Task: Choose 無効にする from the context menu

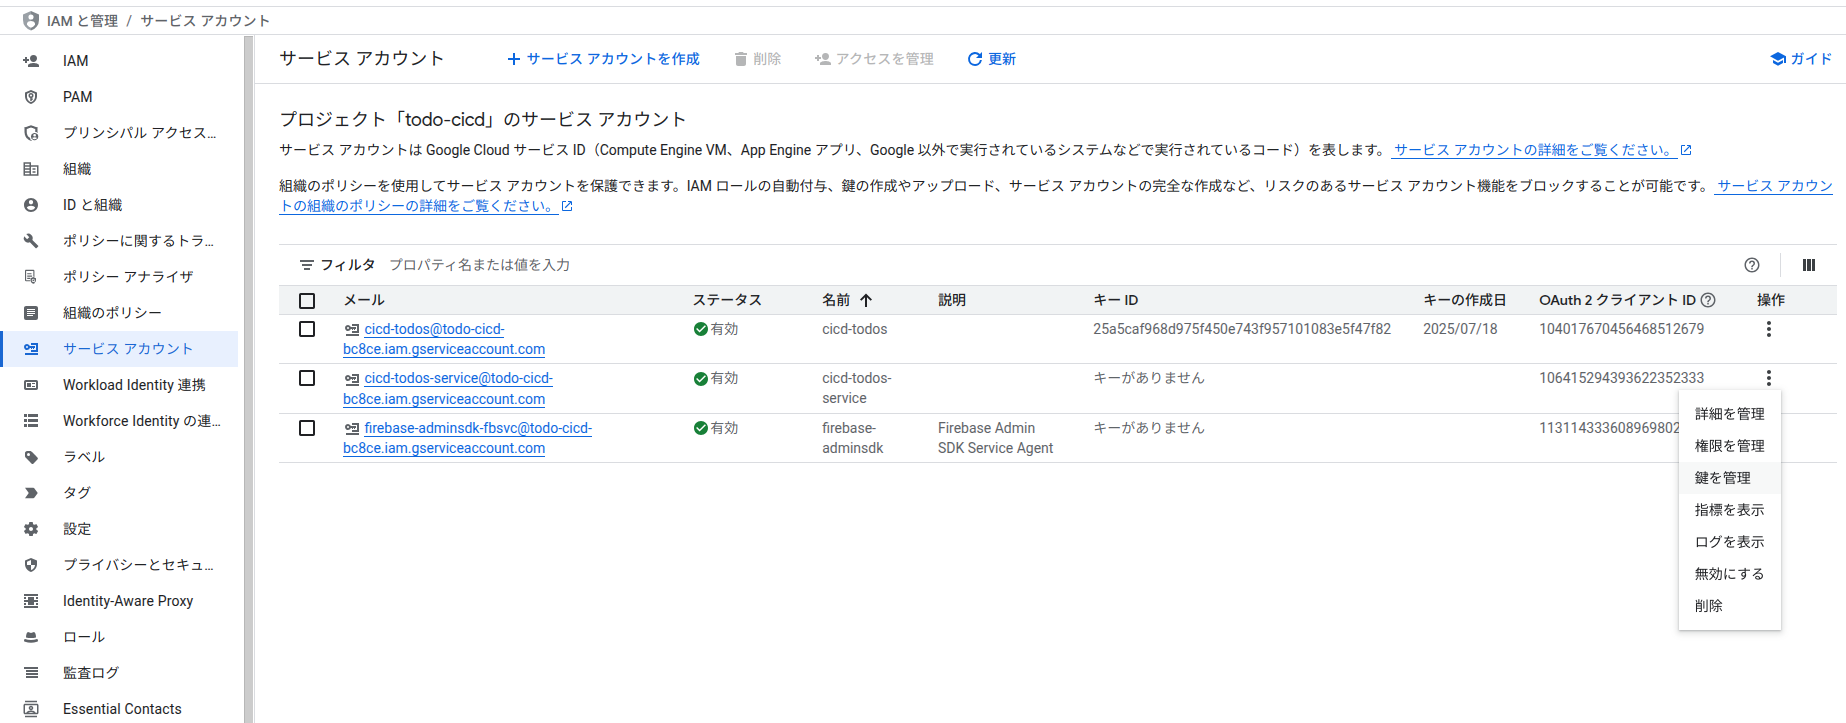Action: (1730, 574)
